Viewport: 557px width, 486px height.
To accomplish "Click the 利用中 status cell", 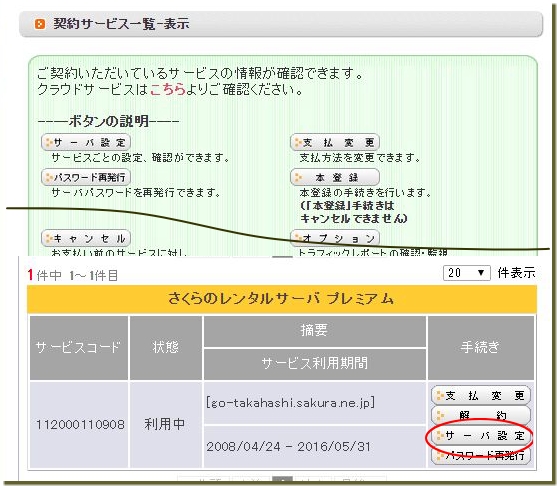I will (x=166, y=424).
